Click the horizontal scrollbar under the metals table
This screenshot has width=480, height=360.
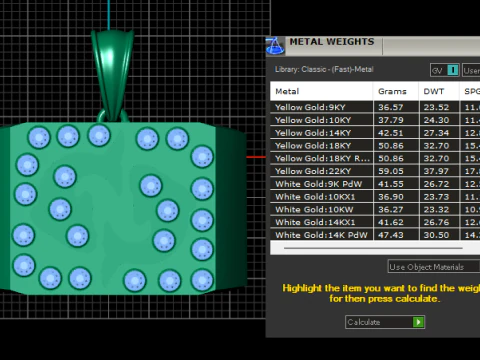click(x=373, y=248)
